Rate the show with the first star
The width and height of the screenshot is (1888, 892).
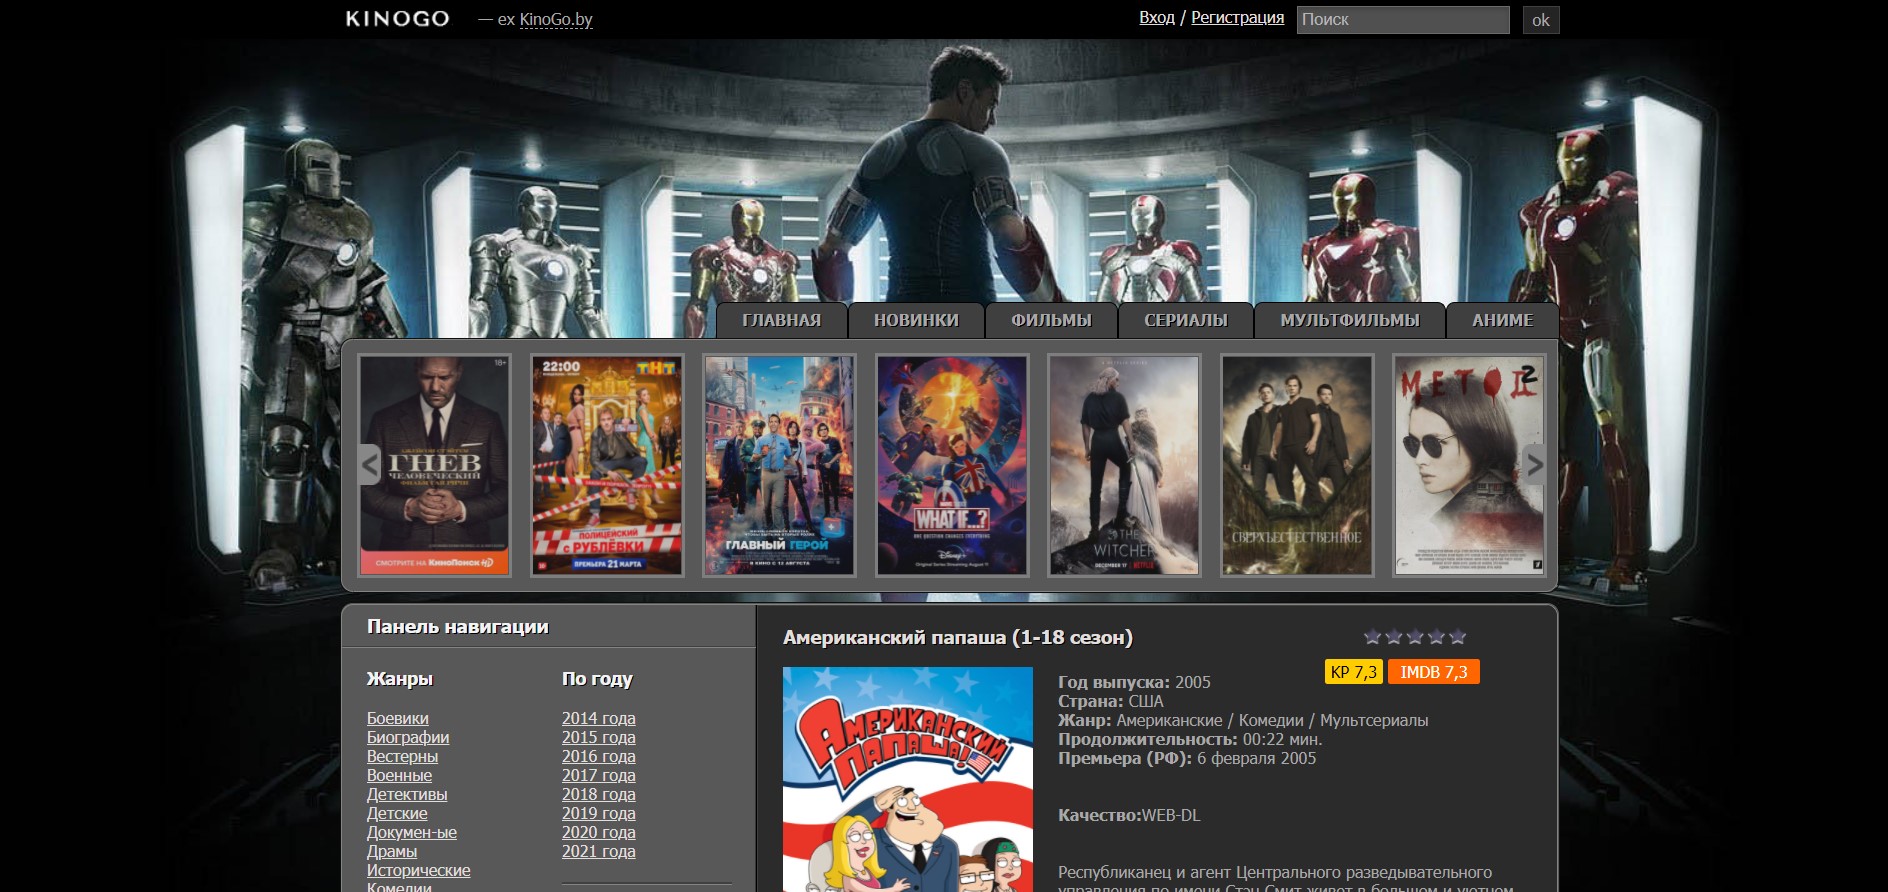tap(1372, 637)
